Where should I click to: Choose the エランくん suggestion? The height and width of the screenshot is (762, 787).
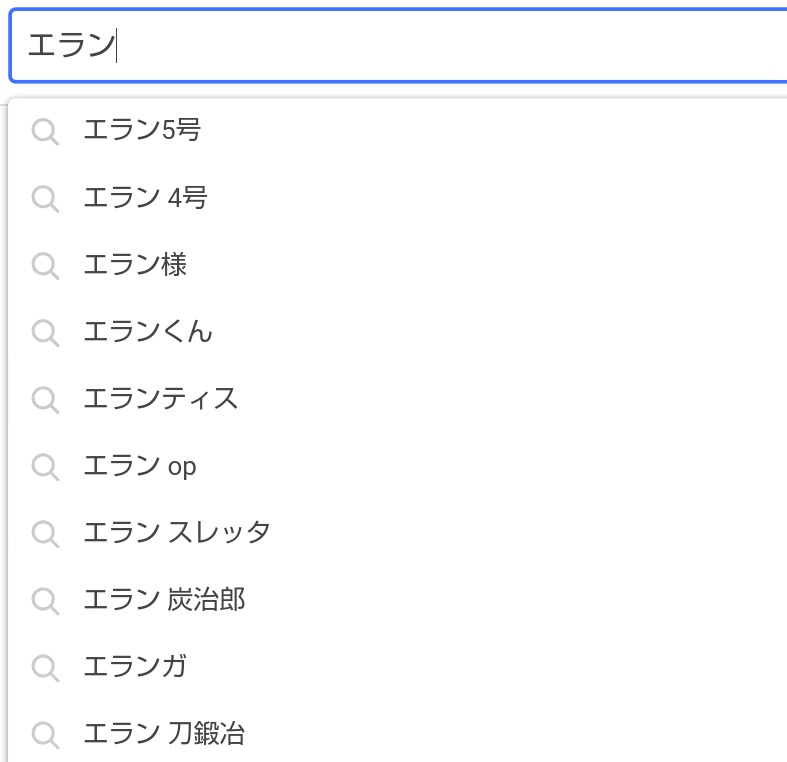[x=398, y=332]
